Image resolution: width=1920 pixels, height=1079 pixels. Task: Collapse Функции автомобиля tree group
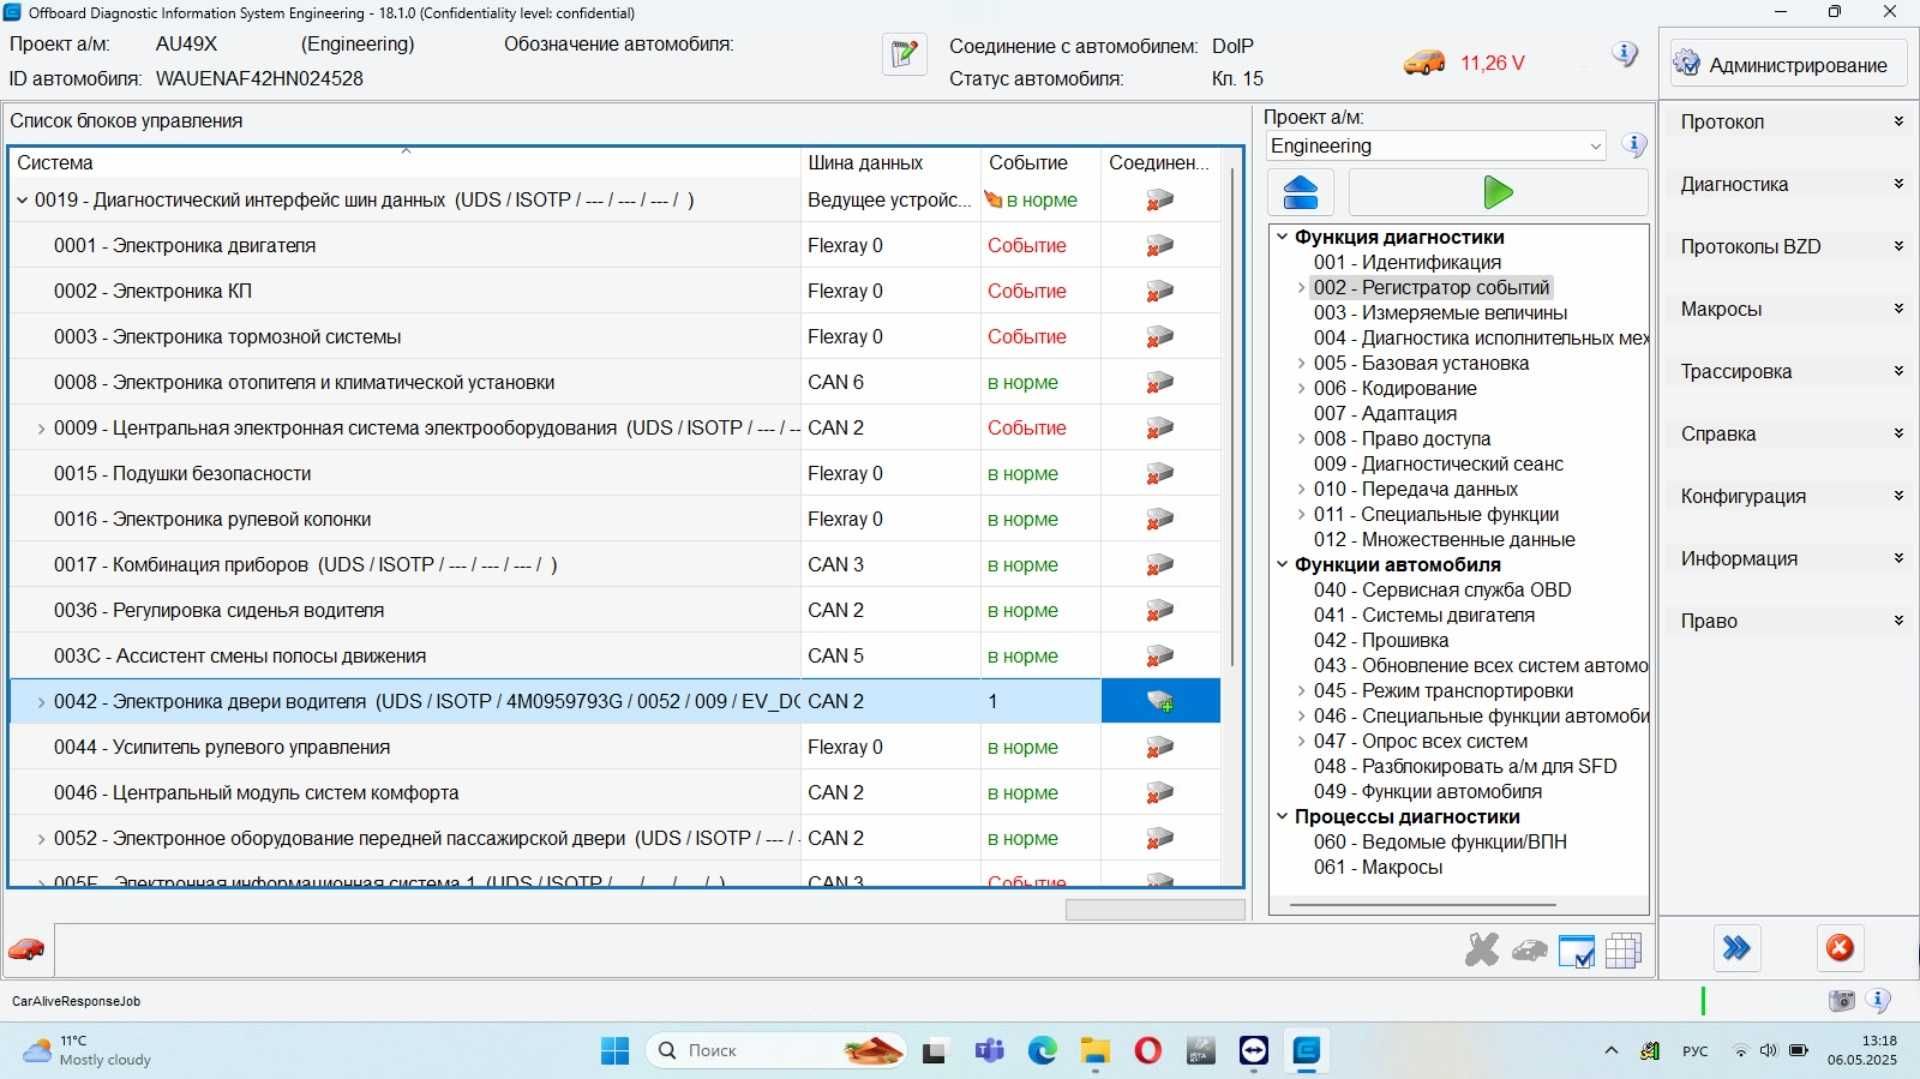click(1282, 564)
